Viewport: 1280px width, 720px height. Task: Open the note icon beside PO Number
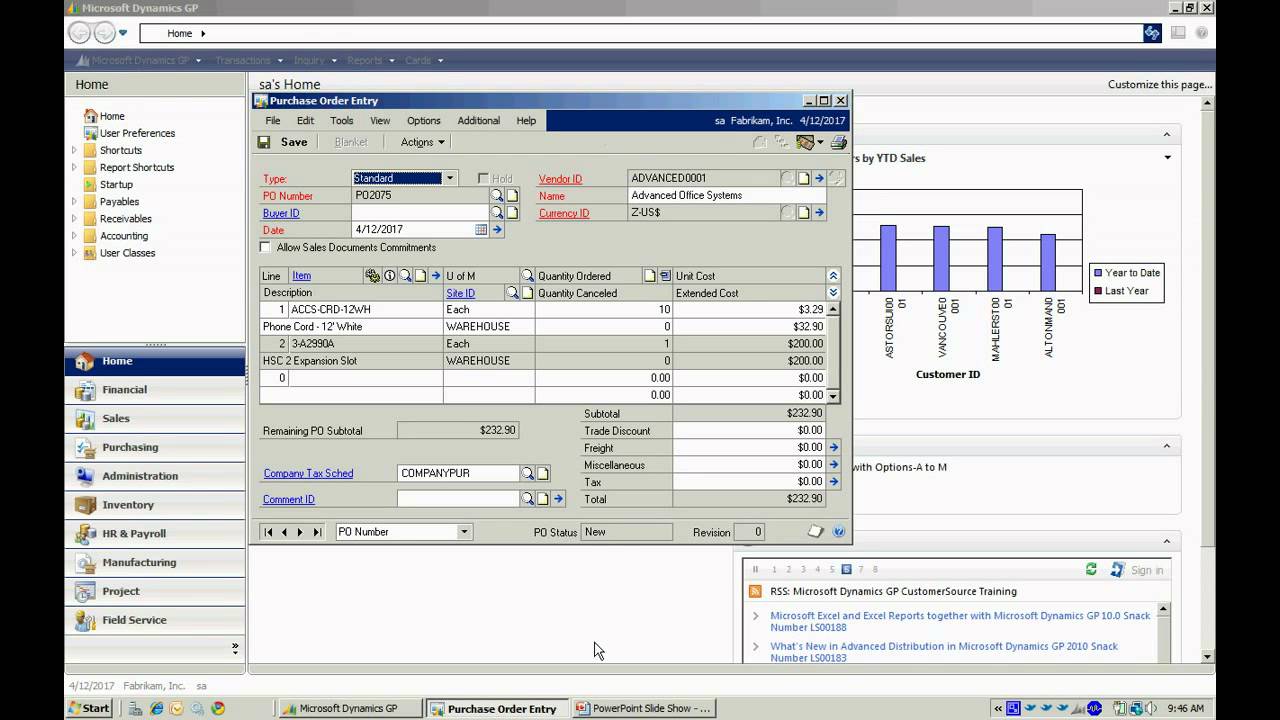(513, 196)
